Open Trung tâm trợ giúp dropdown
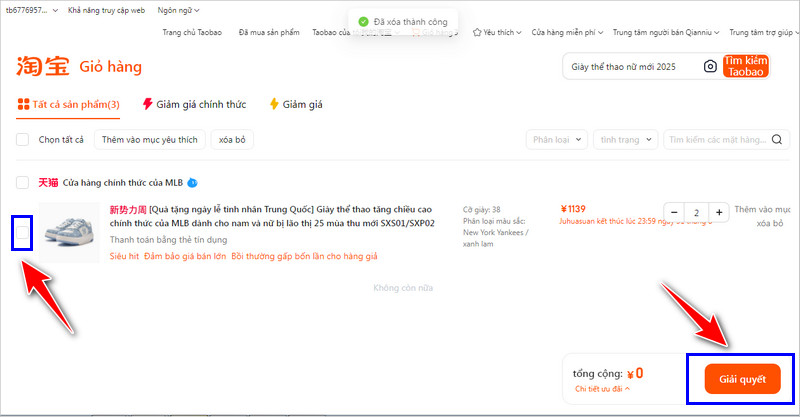 [x=764, y=32]
